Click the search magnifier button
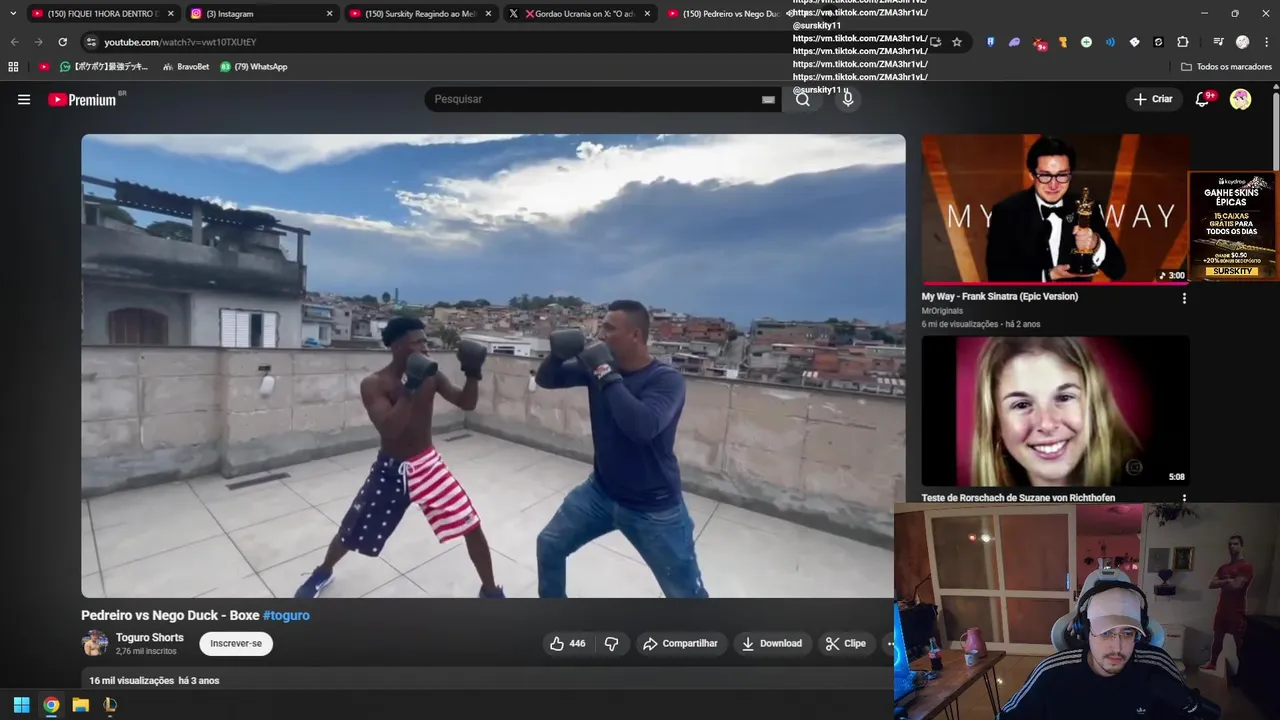Viewport: 1280px width, 720px height. pyautogui.click(x=803, y=99)
